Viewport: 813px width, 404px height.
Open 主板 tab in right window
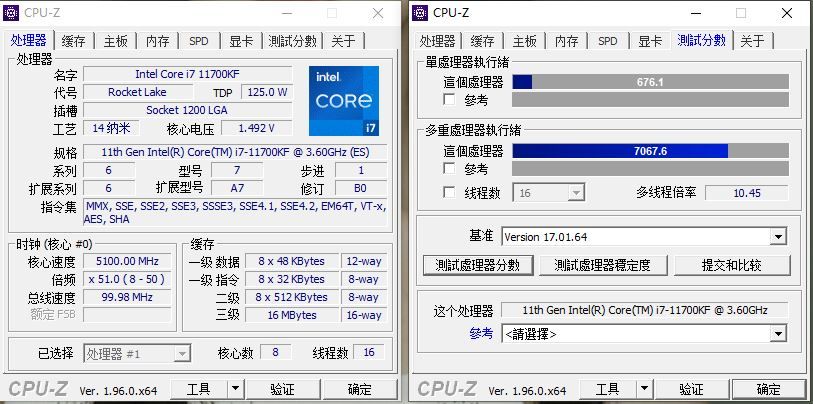tap(524, 41)
